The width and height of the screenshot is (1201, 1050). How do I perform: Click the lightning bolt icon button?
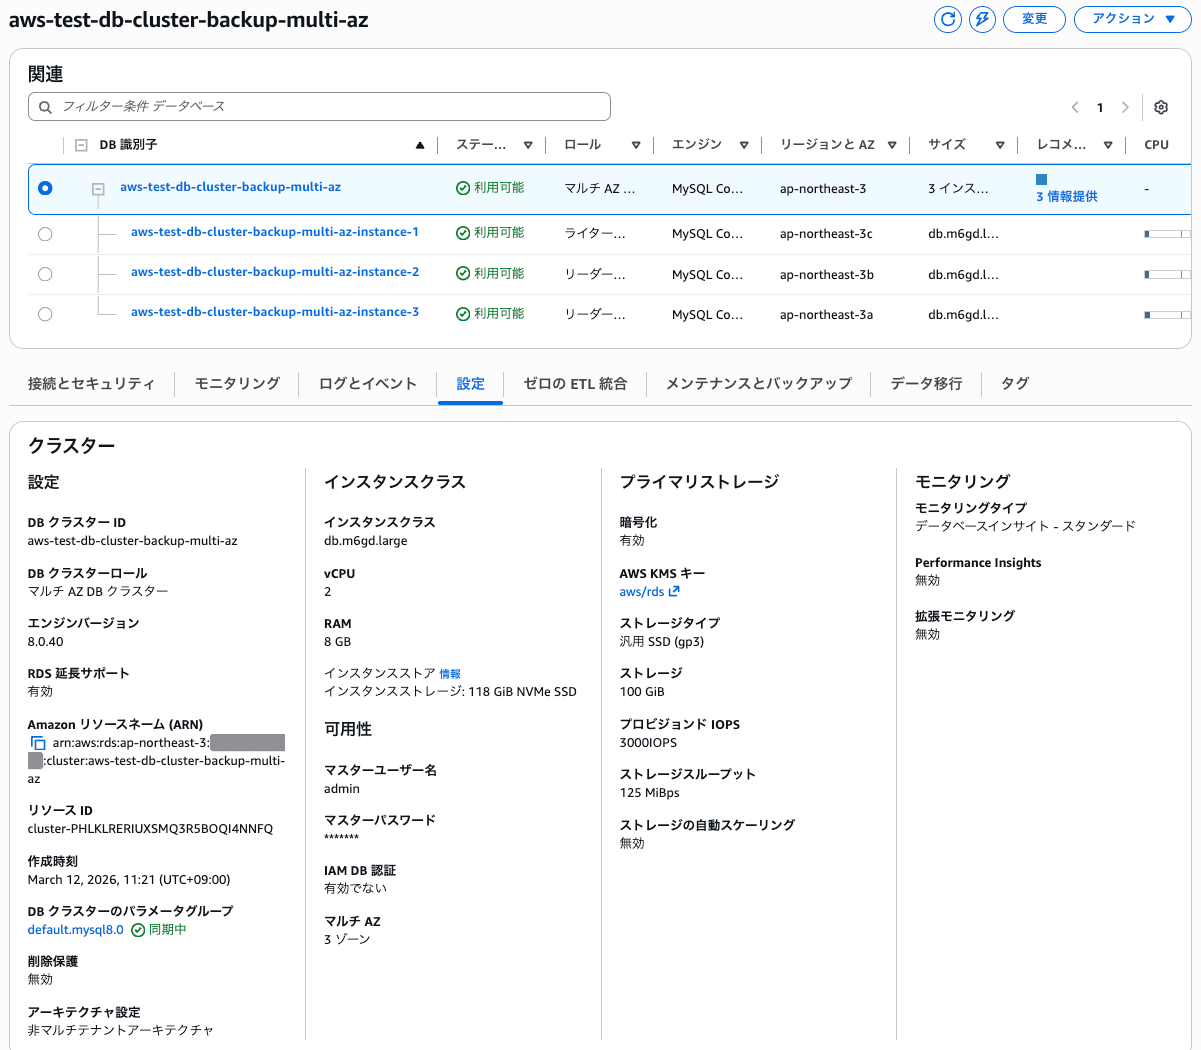click(982, 19)
